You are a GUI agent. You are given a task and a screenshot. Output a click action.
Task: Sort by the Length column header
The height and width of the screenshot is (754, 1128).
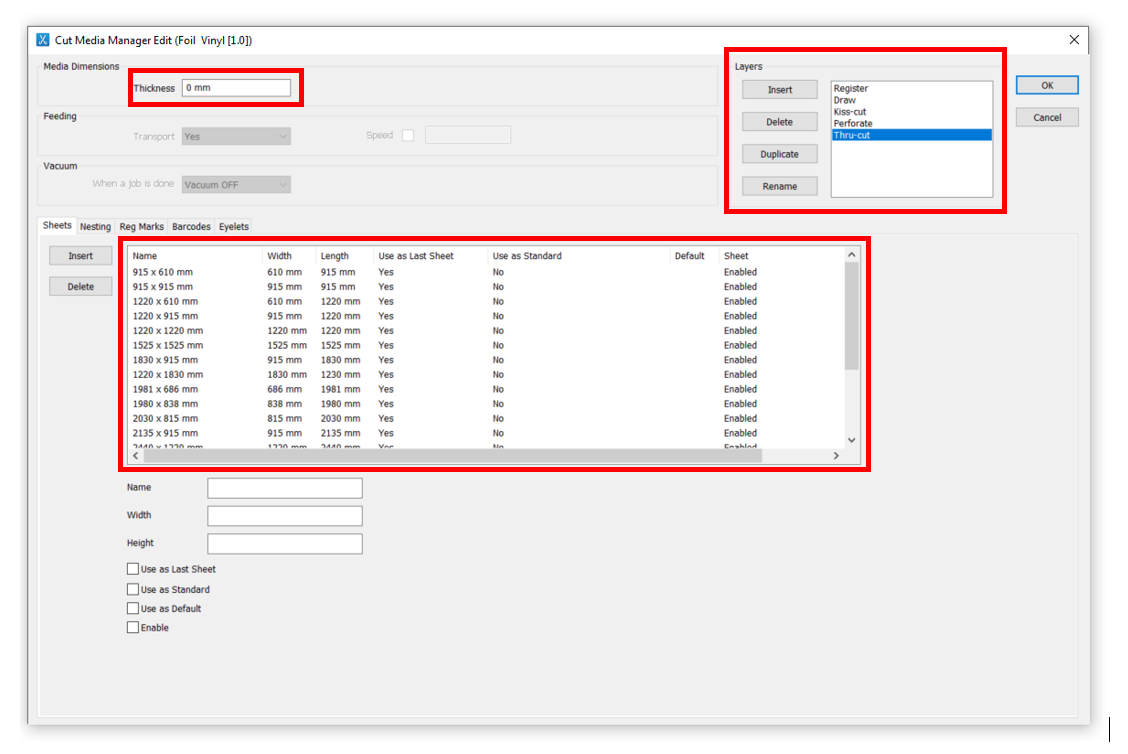[x=345, y=256]
